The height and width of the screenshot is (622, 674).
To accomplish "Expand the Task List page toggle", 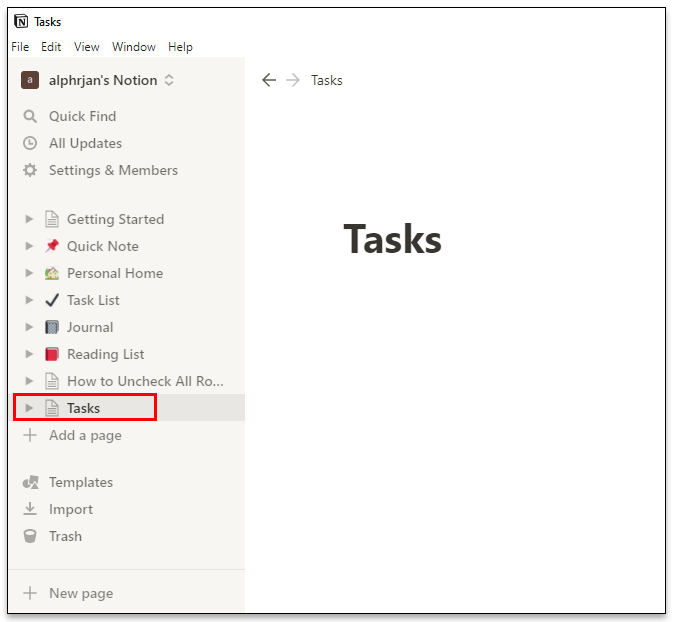I will click(x=29, y=300).
